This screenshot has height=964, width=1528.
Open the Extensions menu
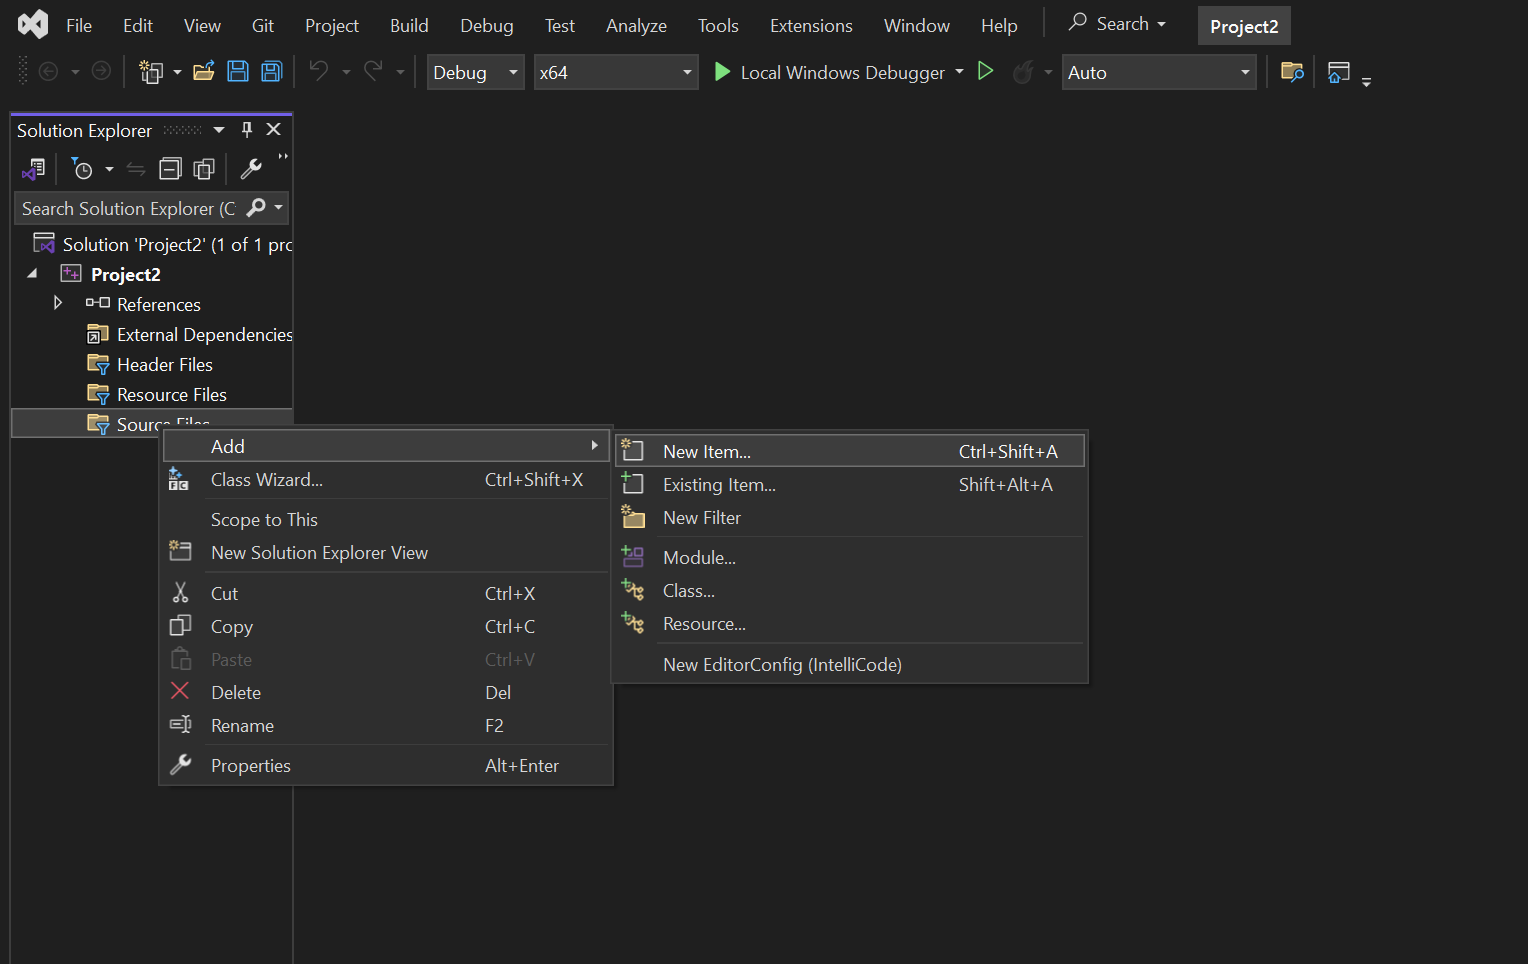click(811, 25)
